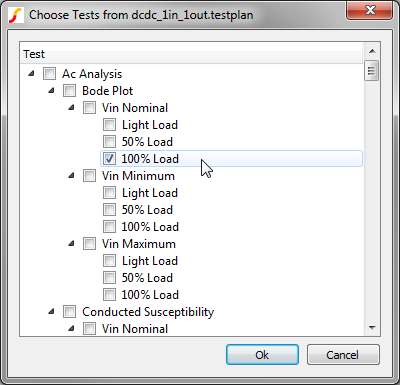Check the Bode Plot checkbox
Screen dimensions: 400x385
click(69, 91)
